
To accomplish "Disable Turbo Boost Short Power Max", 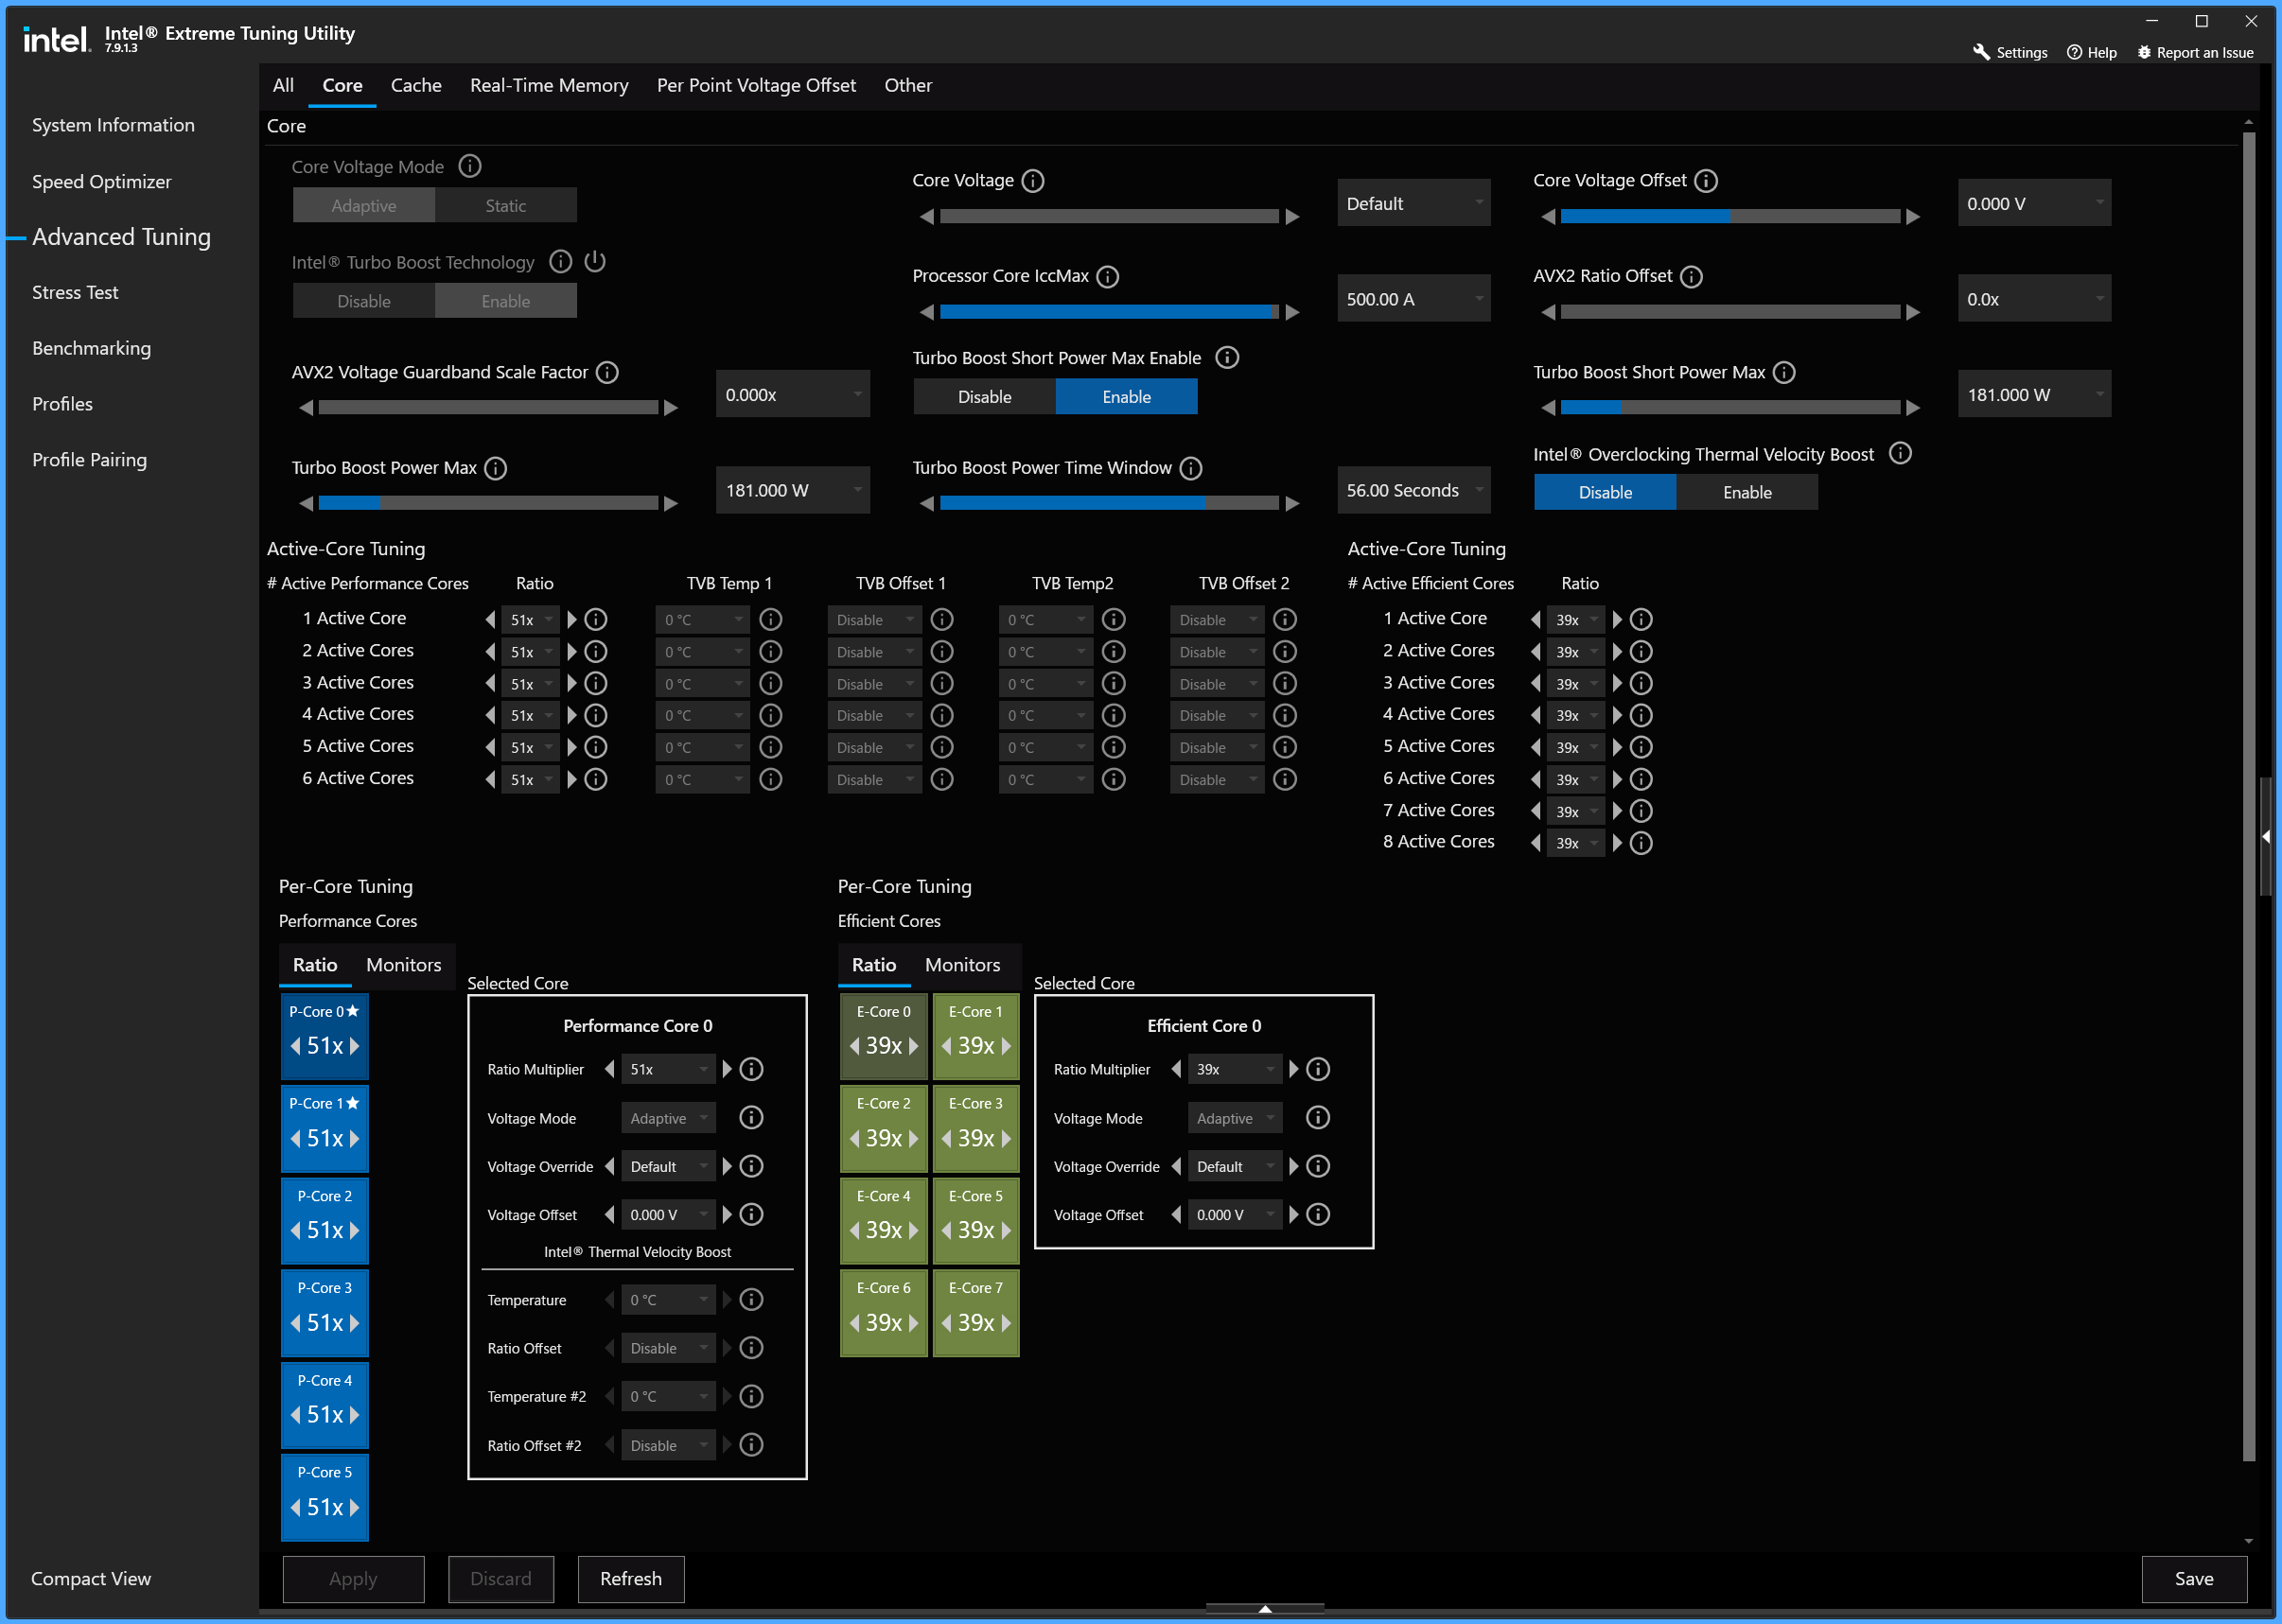I will (x=985, y=398).
